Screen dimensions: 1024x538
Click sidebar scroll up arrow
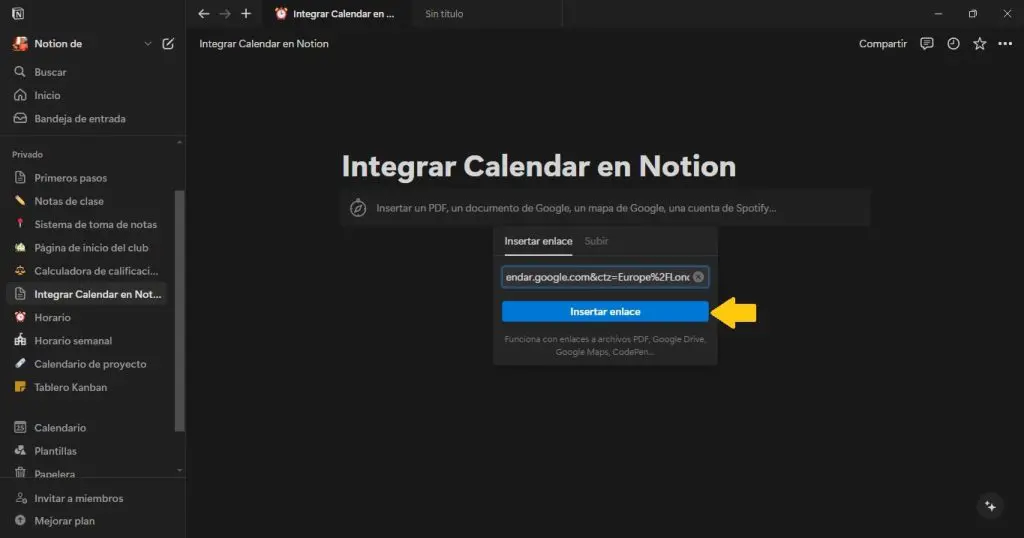(x=180, y=142)
